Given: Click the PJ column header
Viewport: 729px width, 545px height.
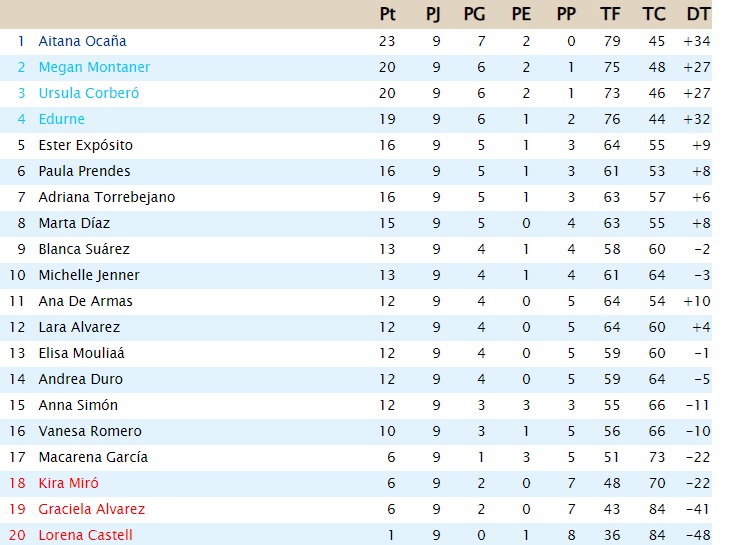Looking at the screenshot, I should (x=433, y=14).
